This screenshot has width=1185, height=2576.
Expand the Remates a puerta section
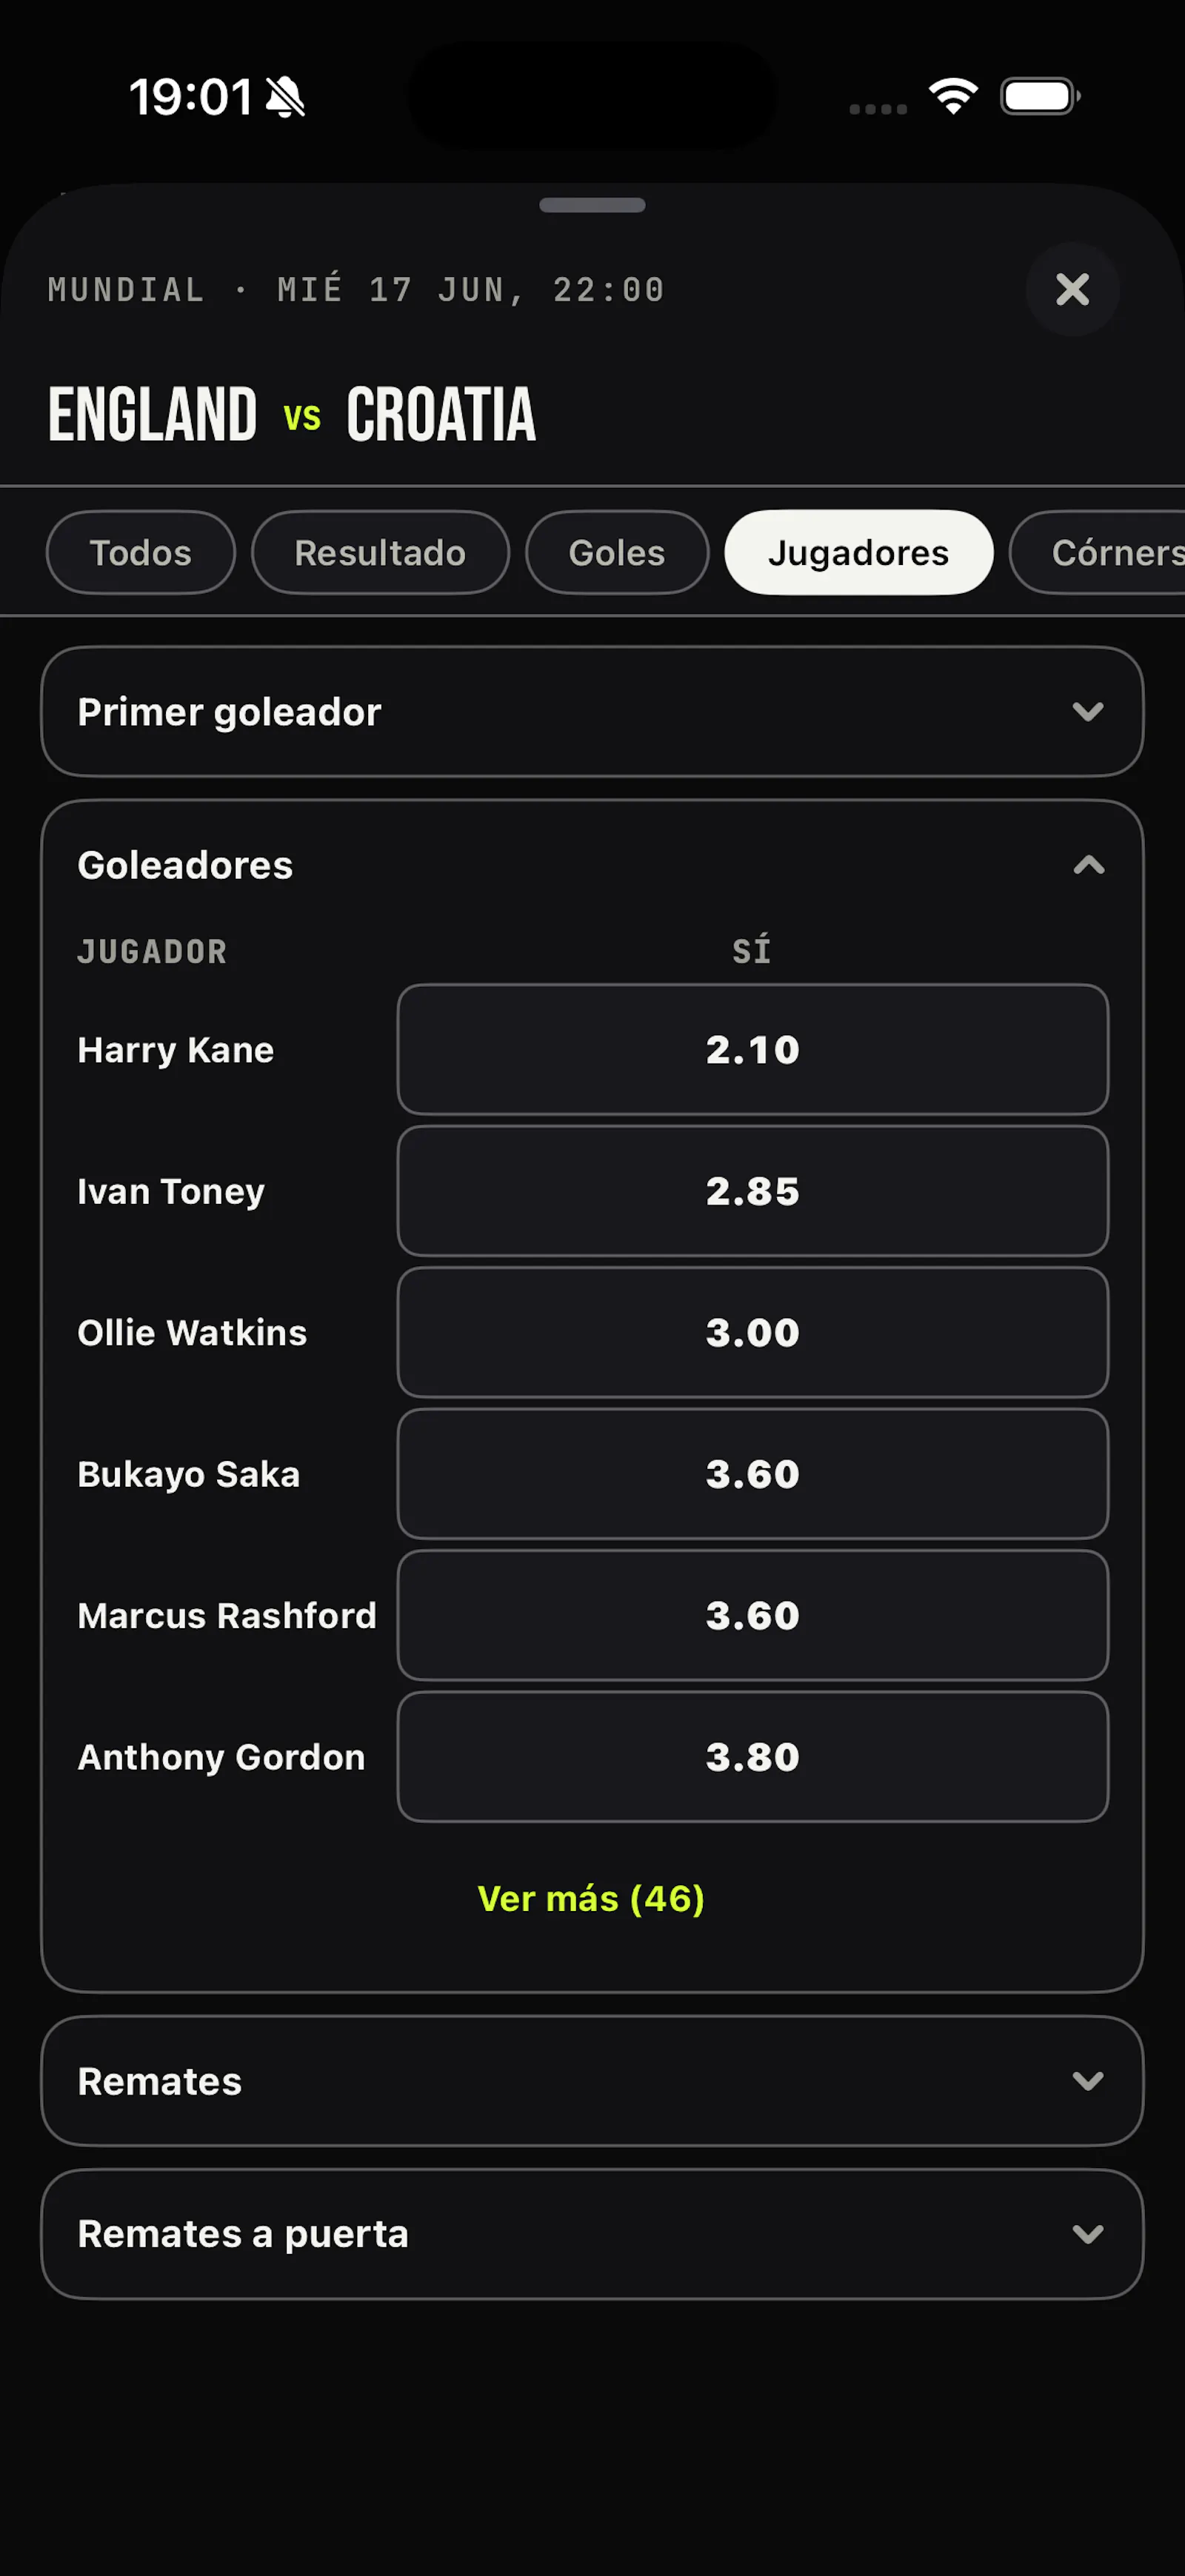point(592,2234)
